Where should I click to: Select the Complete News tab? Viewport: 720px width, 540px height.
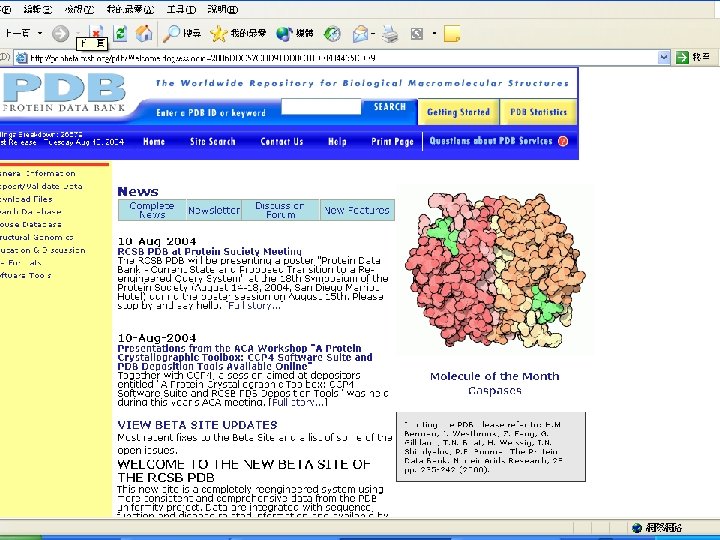[x=152, y=210]
